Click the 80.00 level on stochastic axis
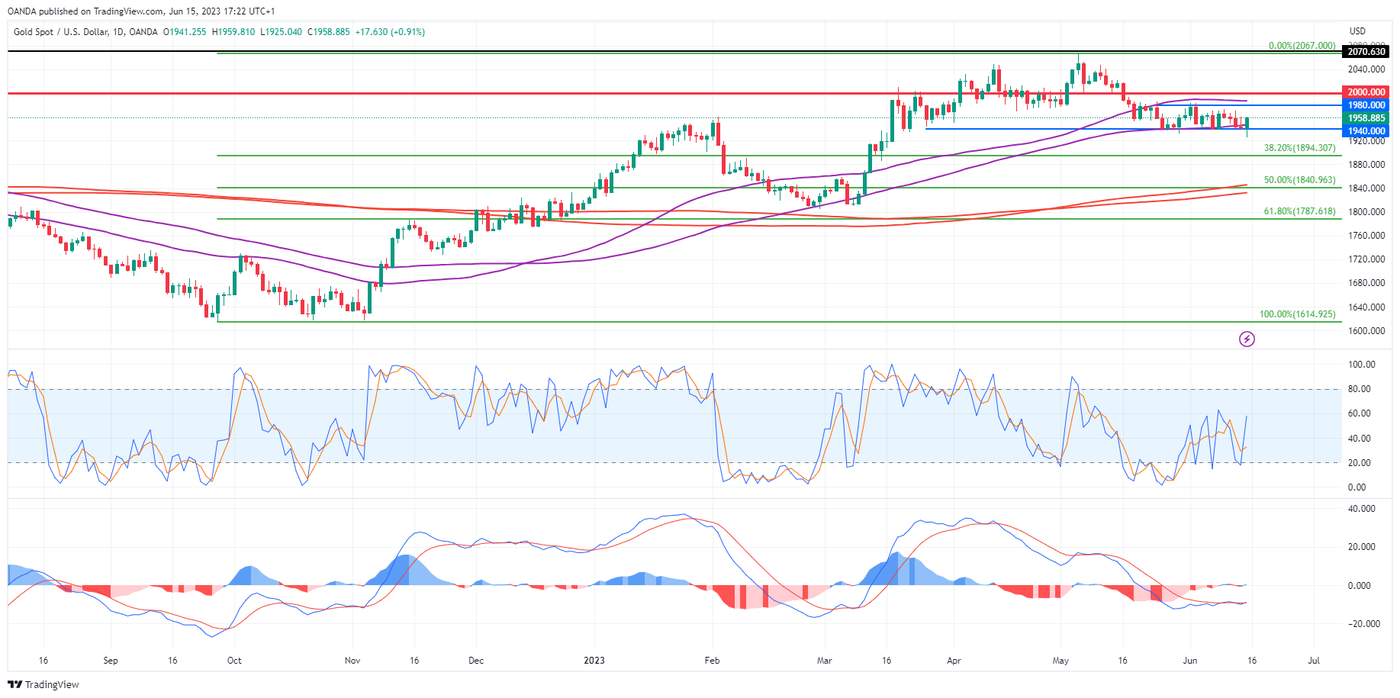 point(1357,389)
